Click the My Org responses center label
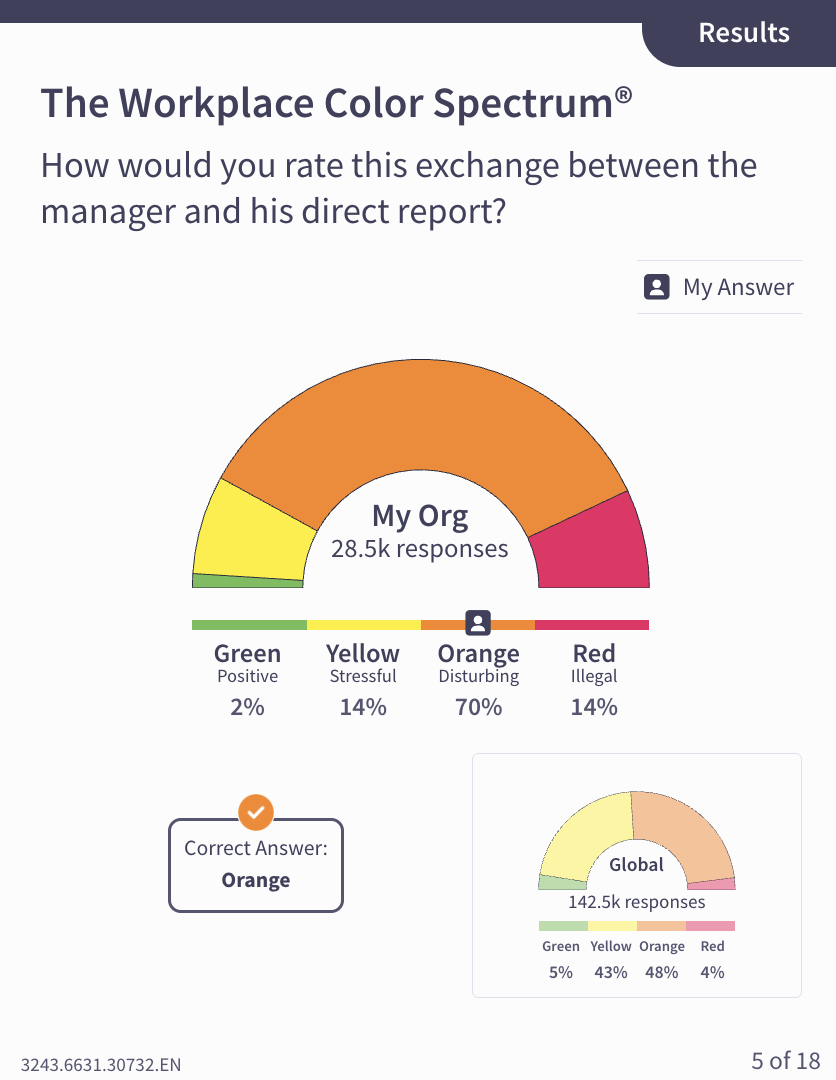 coord(420,531)
